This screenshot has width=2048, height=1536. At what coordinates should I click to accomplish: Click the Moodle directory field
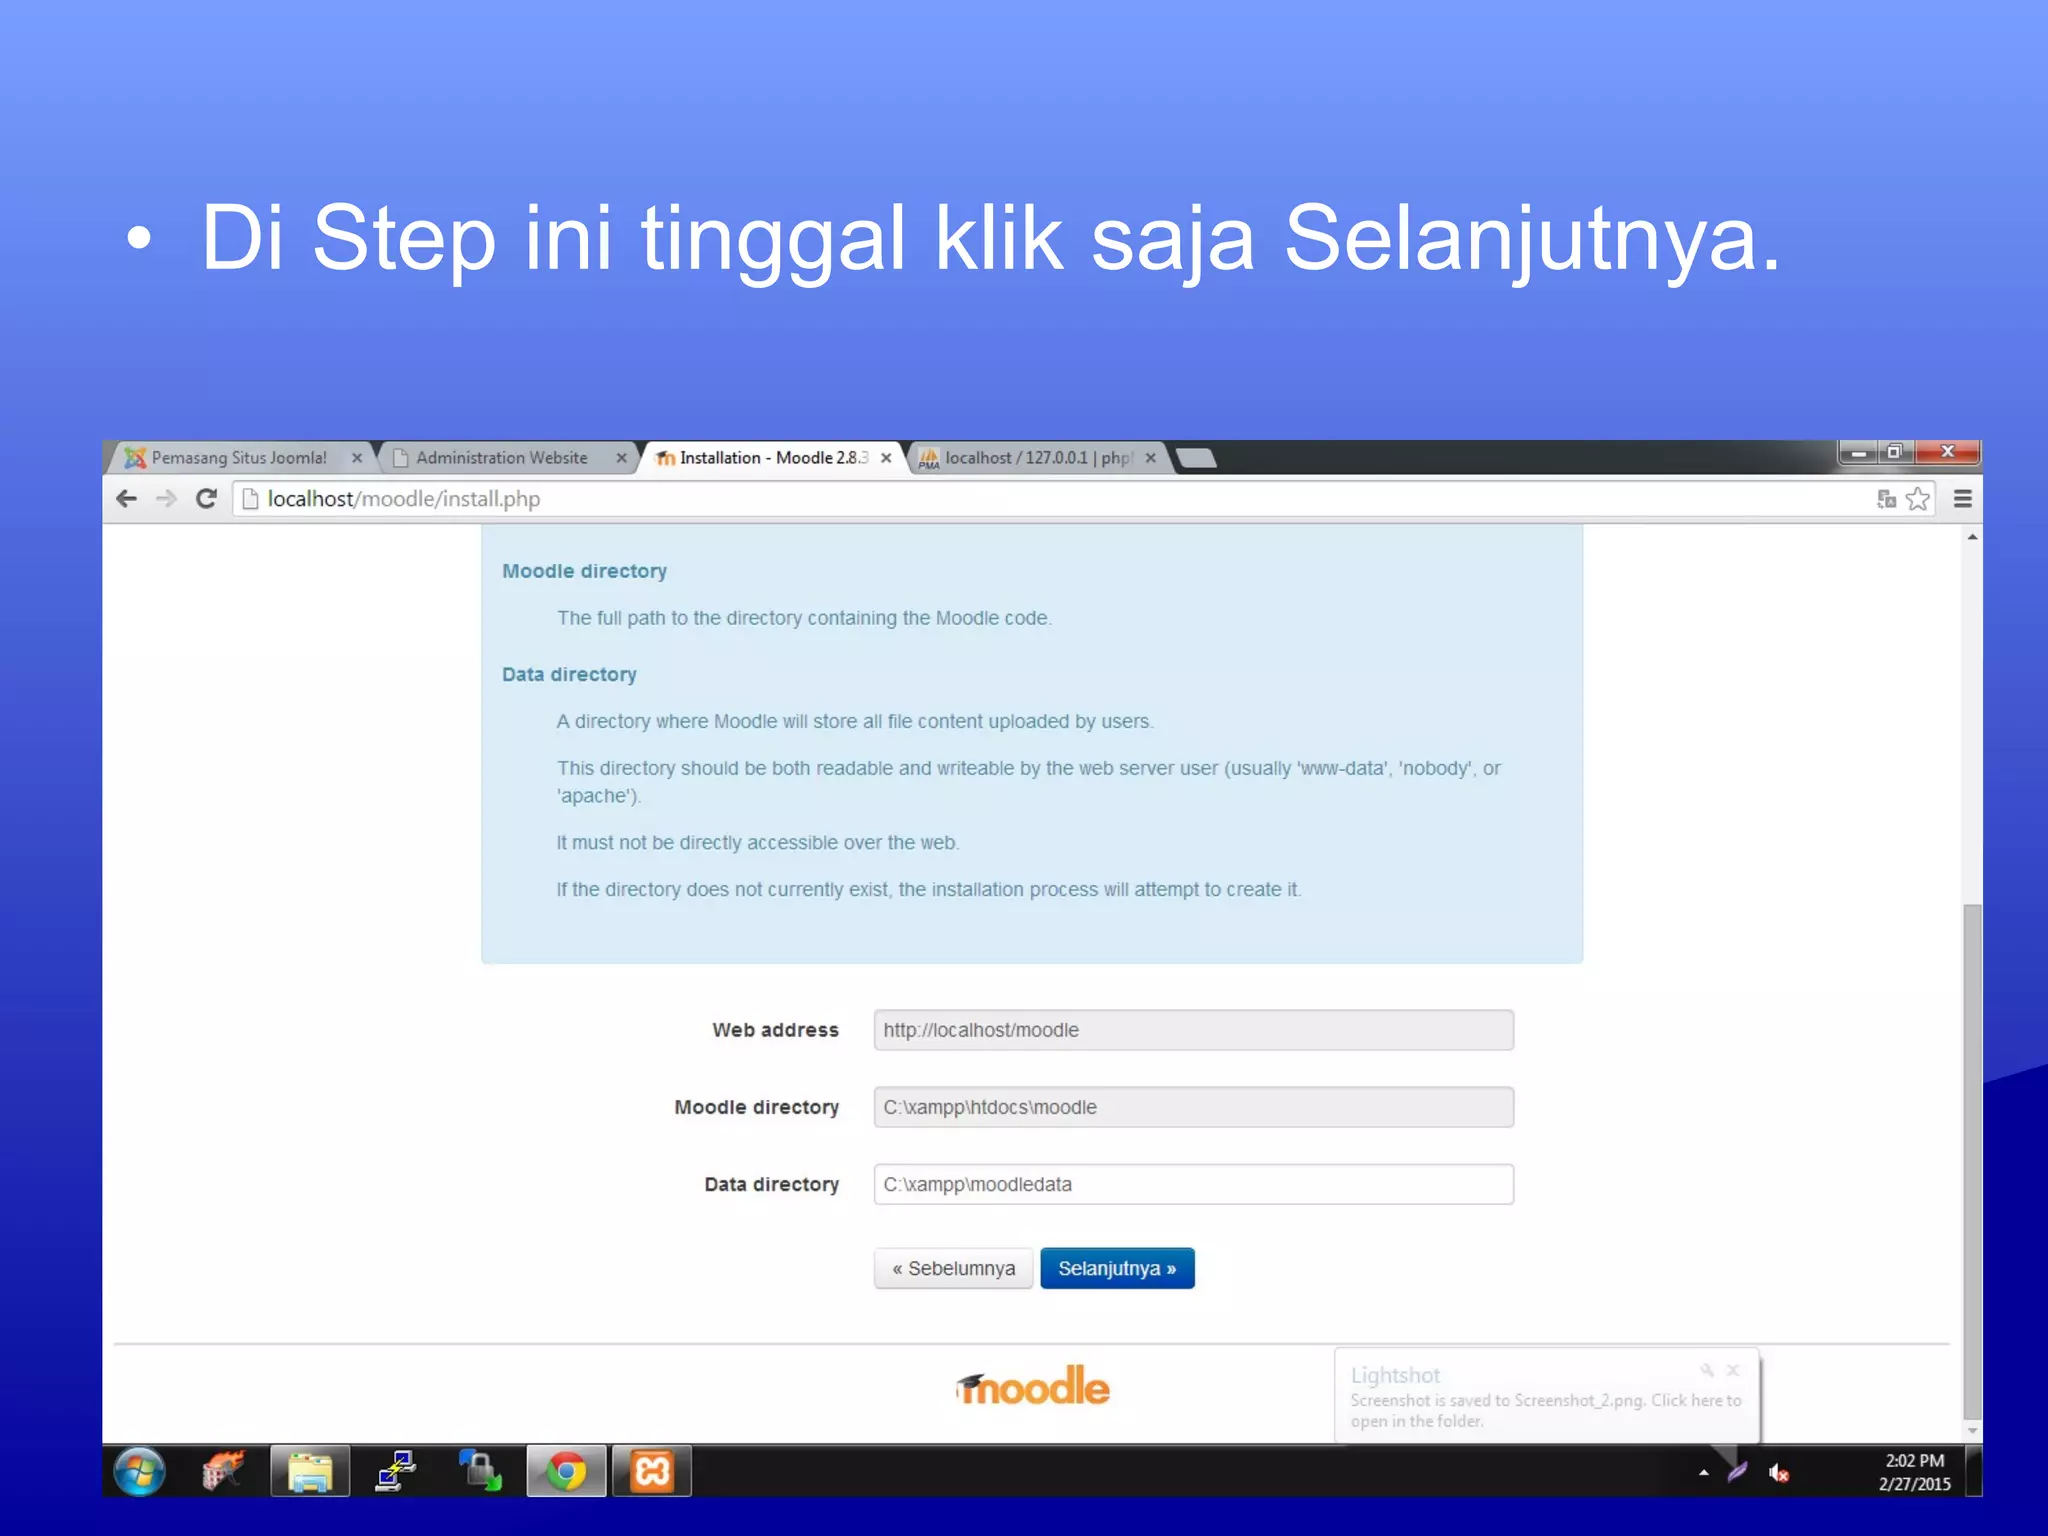tap(1193, 1107)
